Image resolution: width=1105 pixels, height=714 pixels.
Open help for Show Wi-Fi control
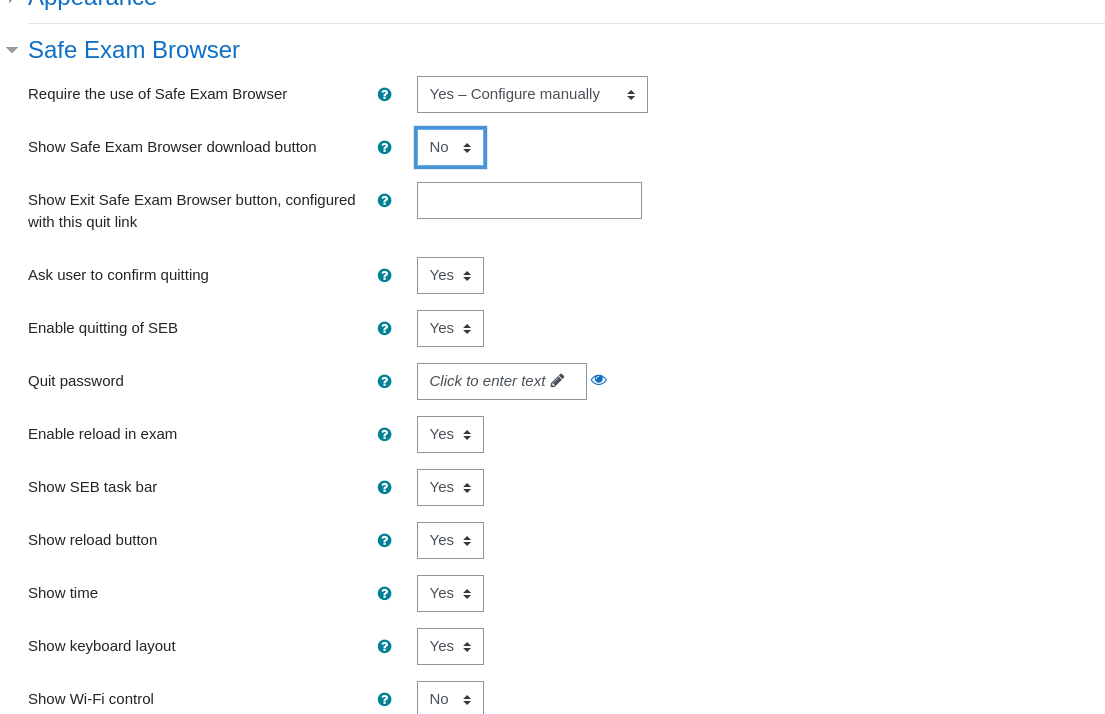pos(384,699)
